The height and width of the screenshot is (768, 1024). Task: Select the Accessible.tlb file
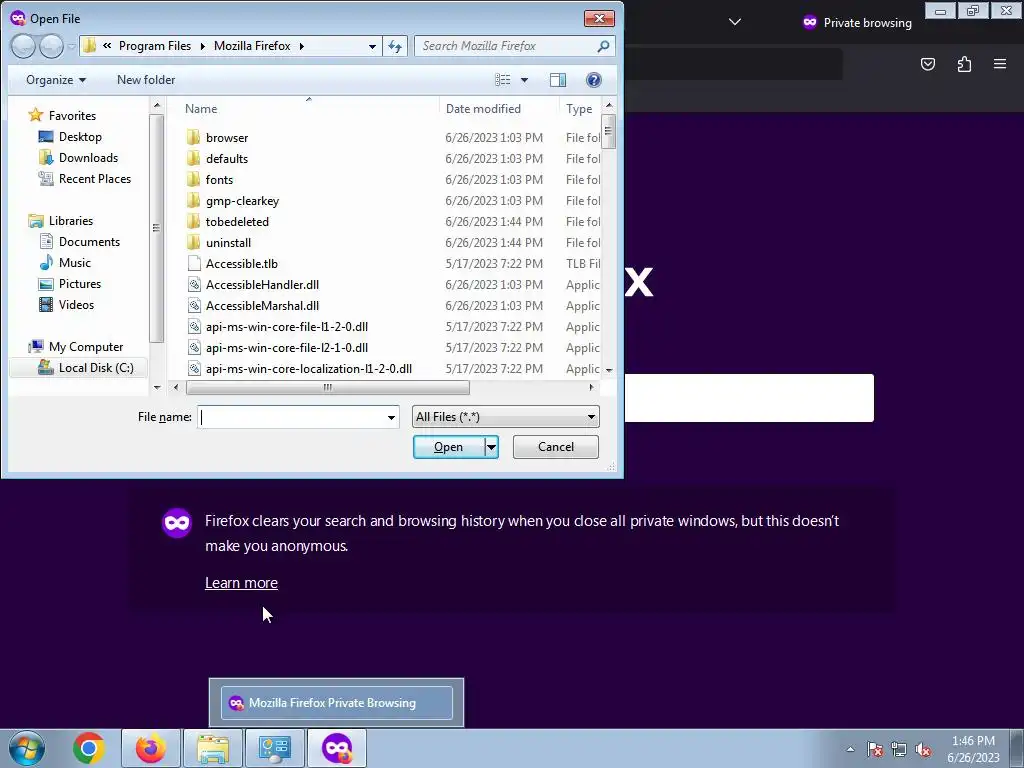[242, 263]
